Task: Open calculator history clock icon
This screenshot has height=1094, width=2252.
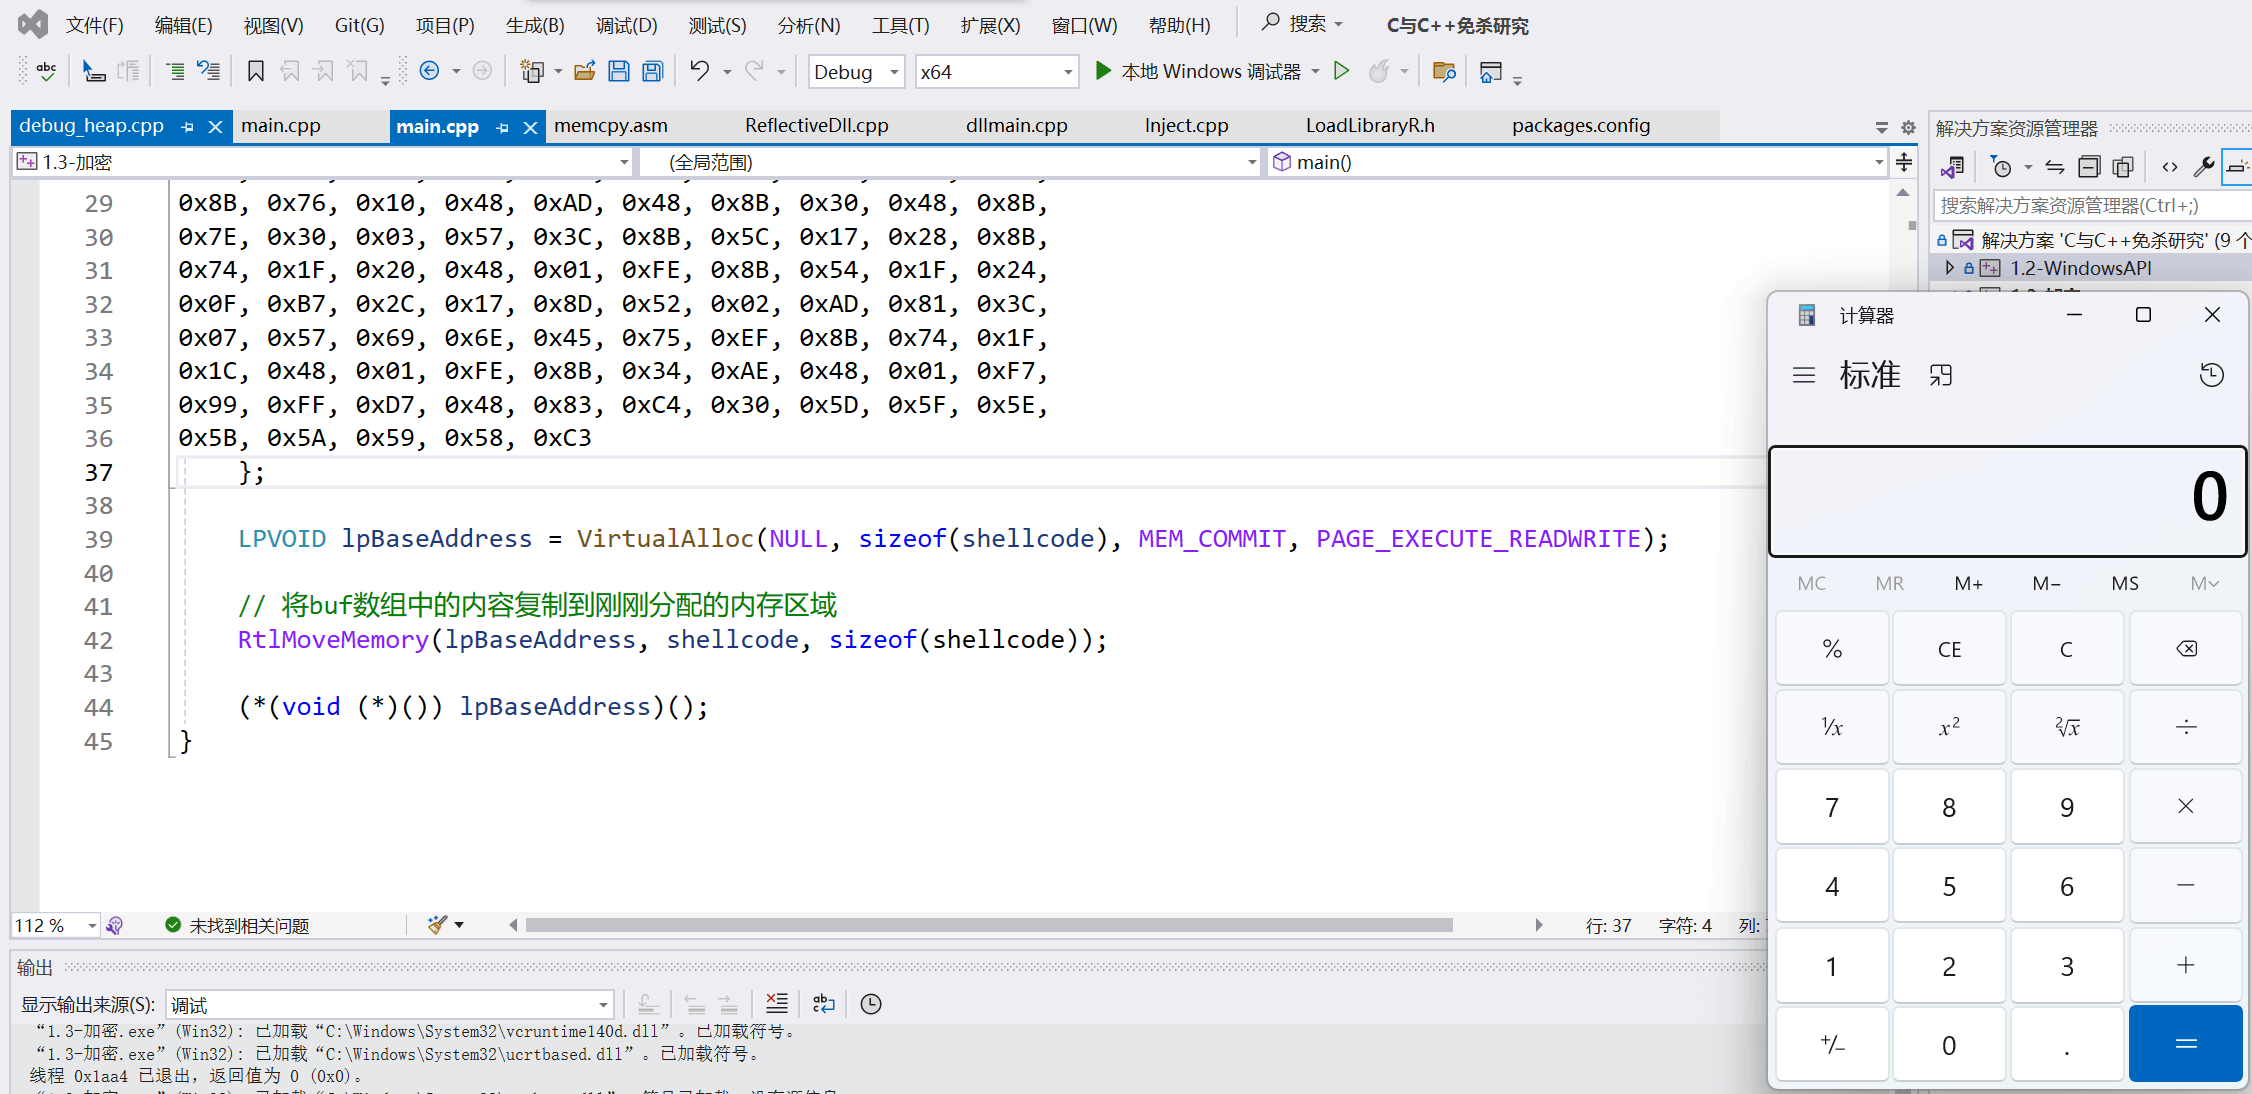Action: point(2211,375)
